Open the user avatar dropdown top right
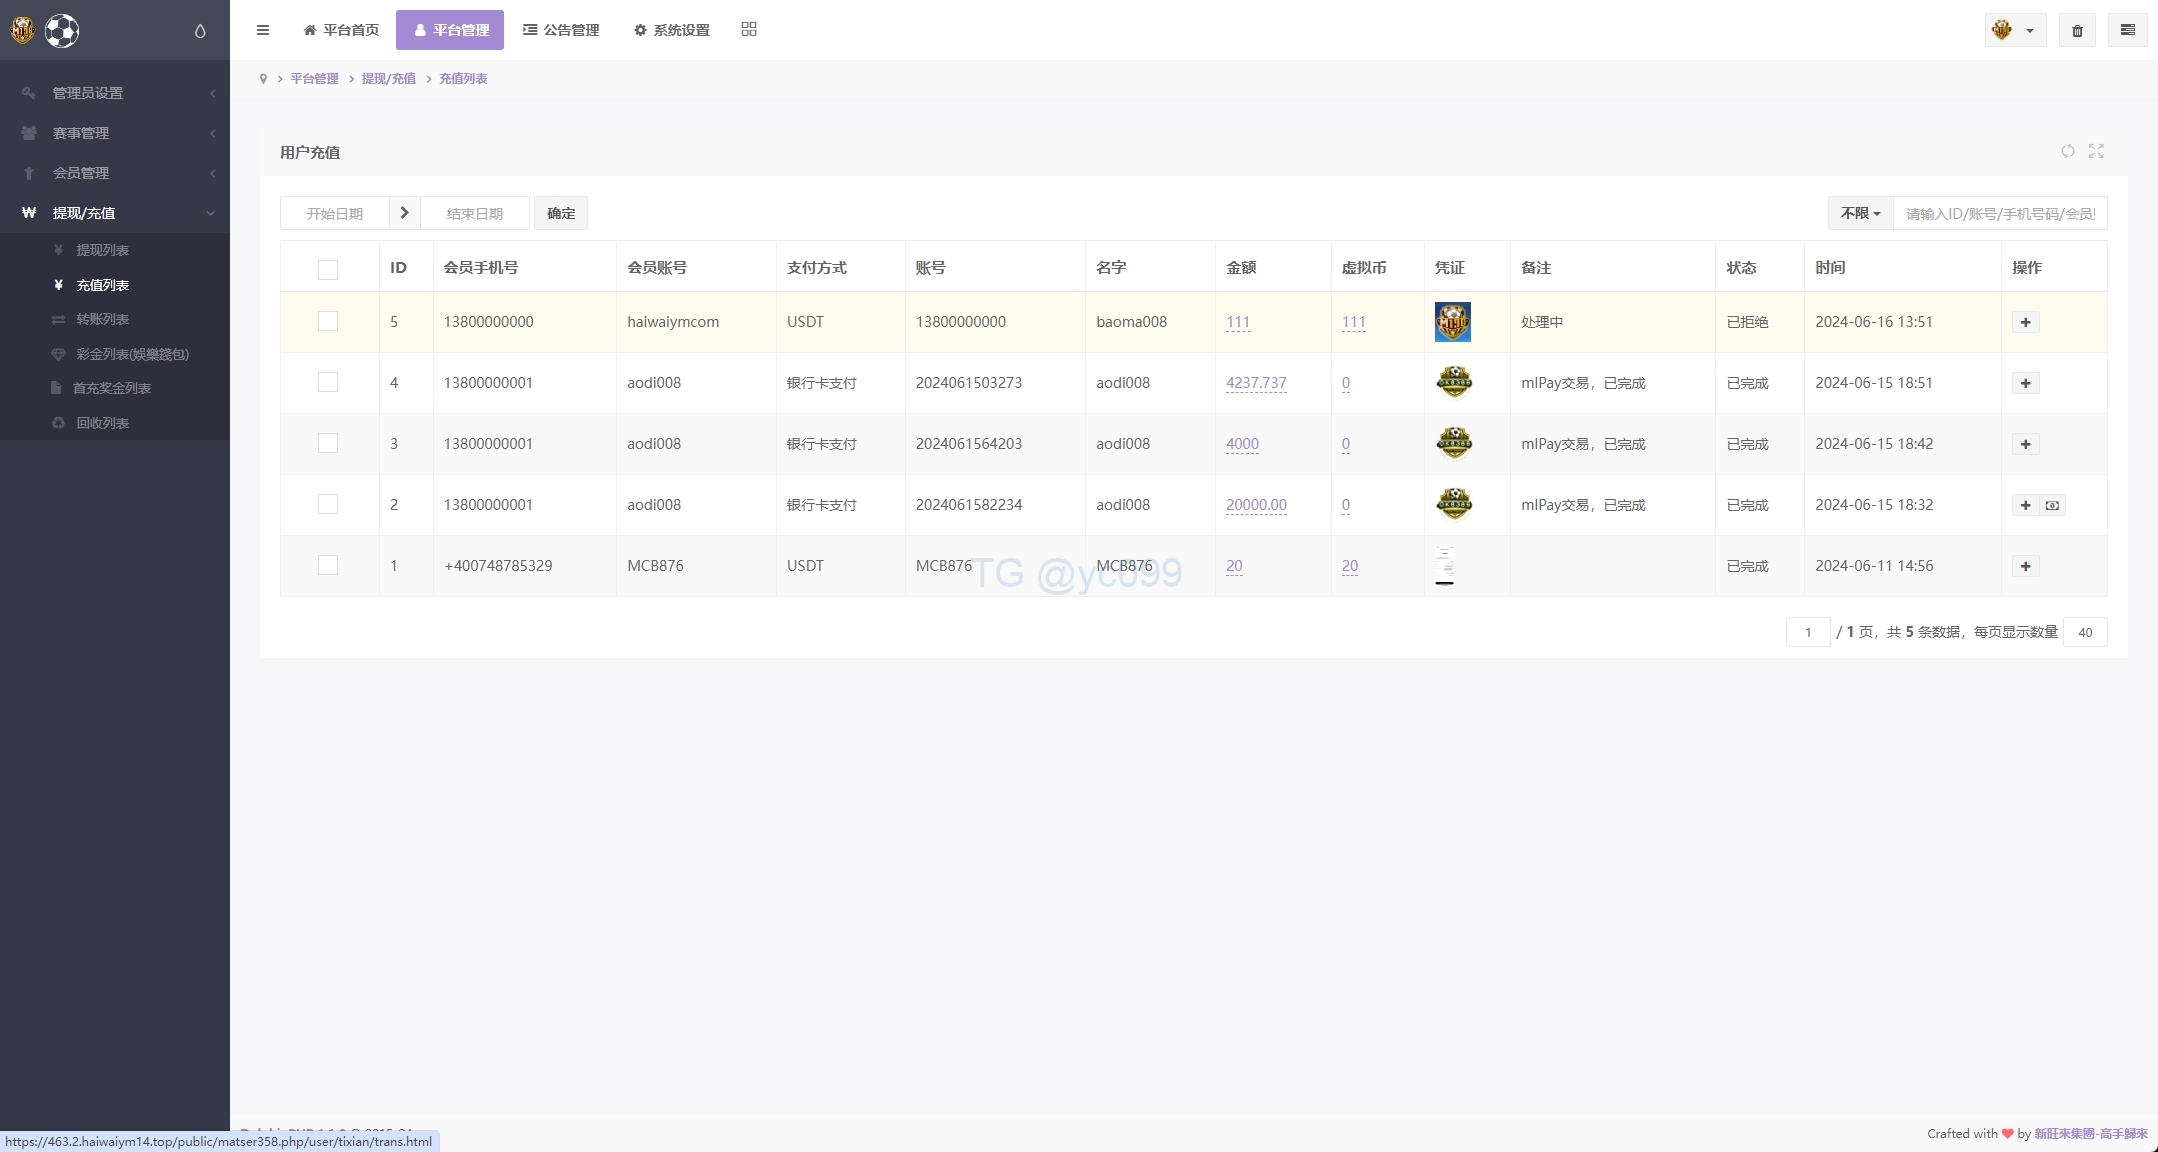The image size is (2158, 1152). pos(2014,30)
